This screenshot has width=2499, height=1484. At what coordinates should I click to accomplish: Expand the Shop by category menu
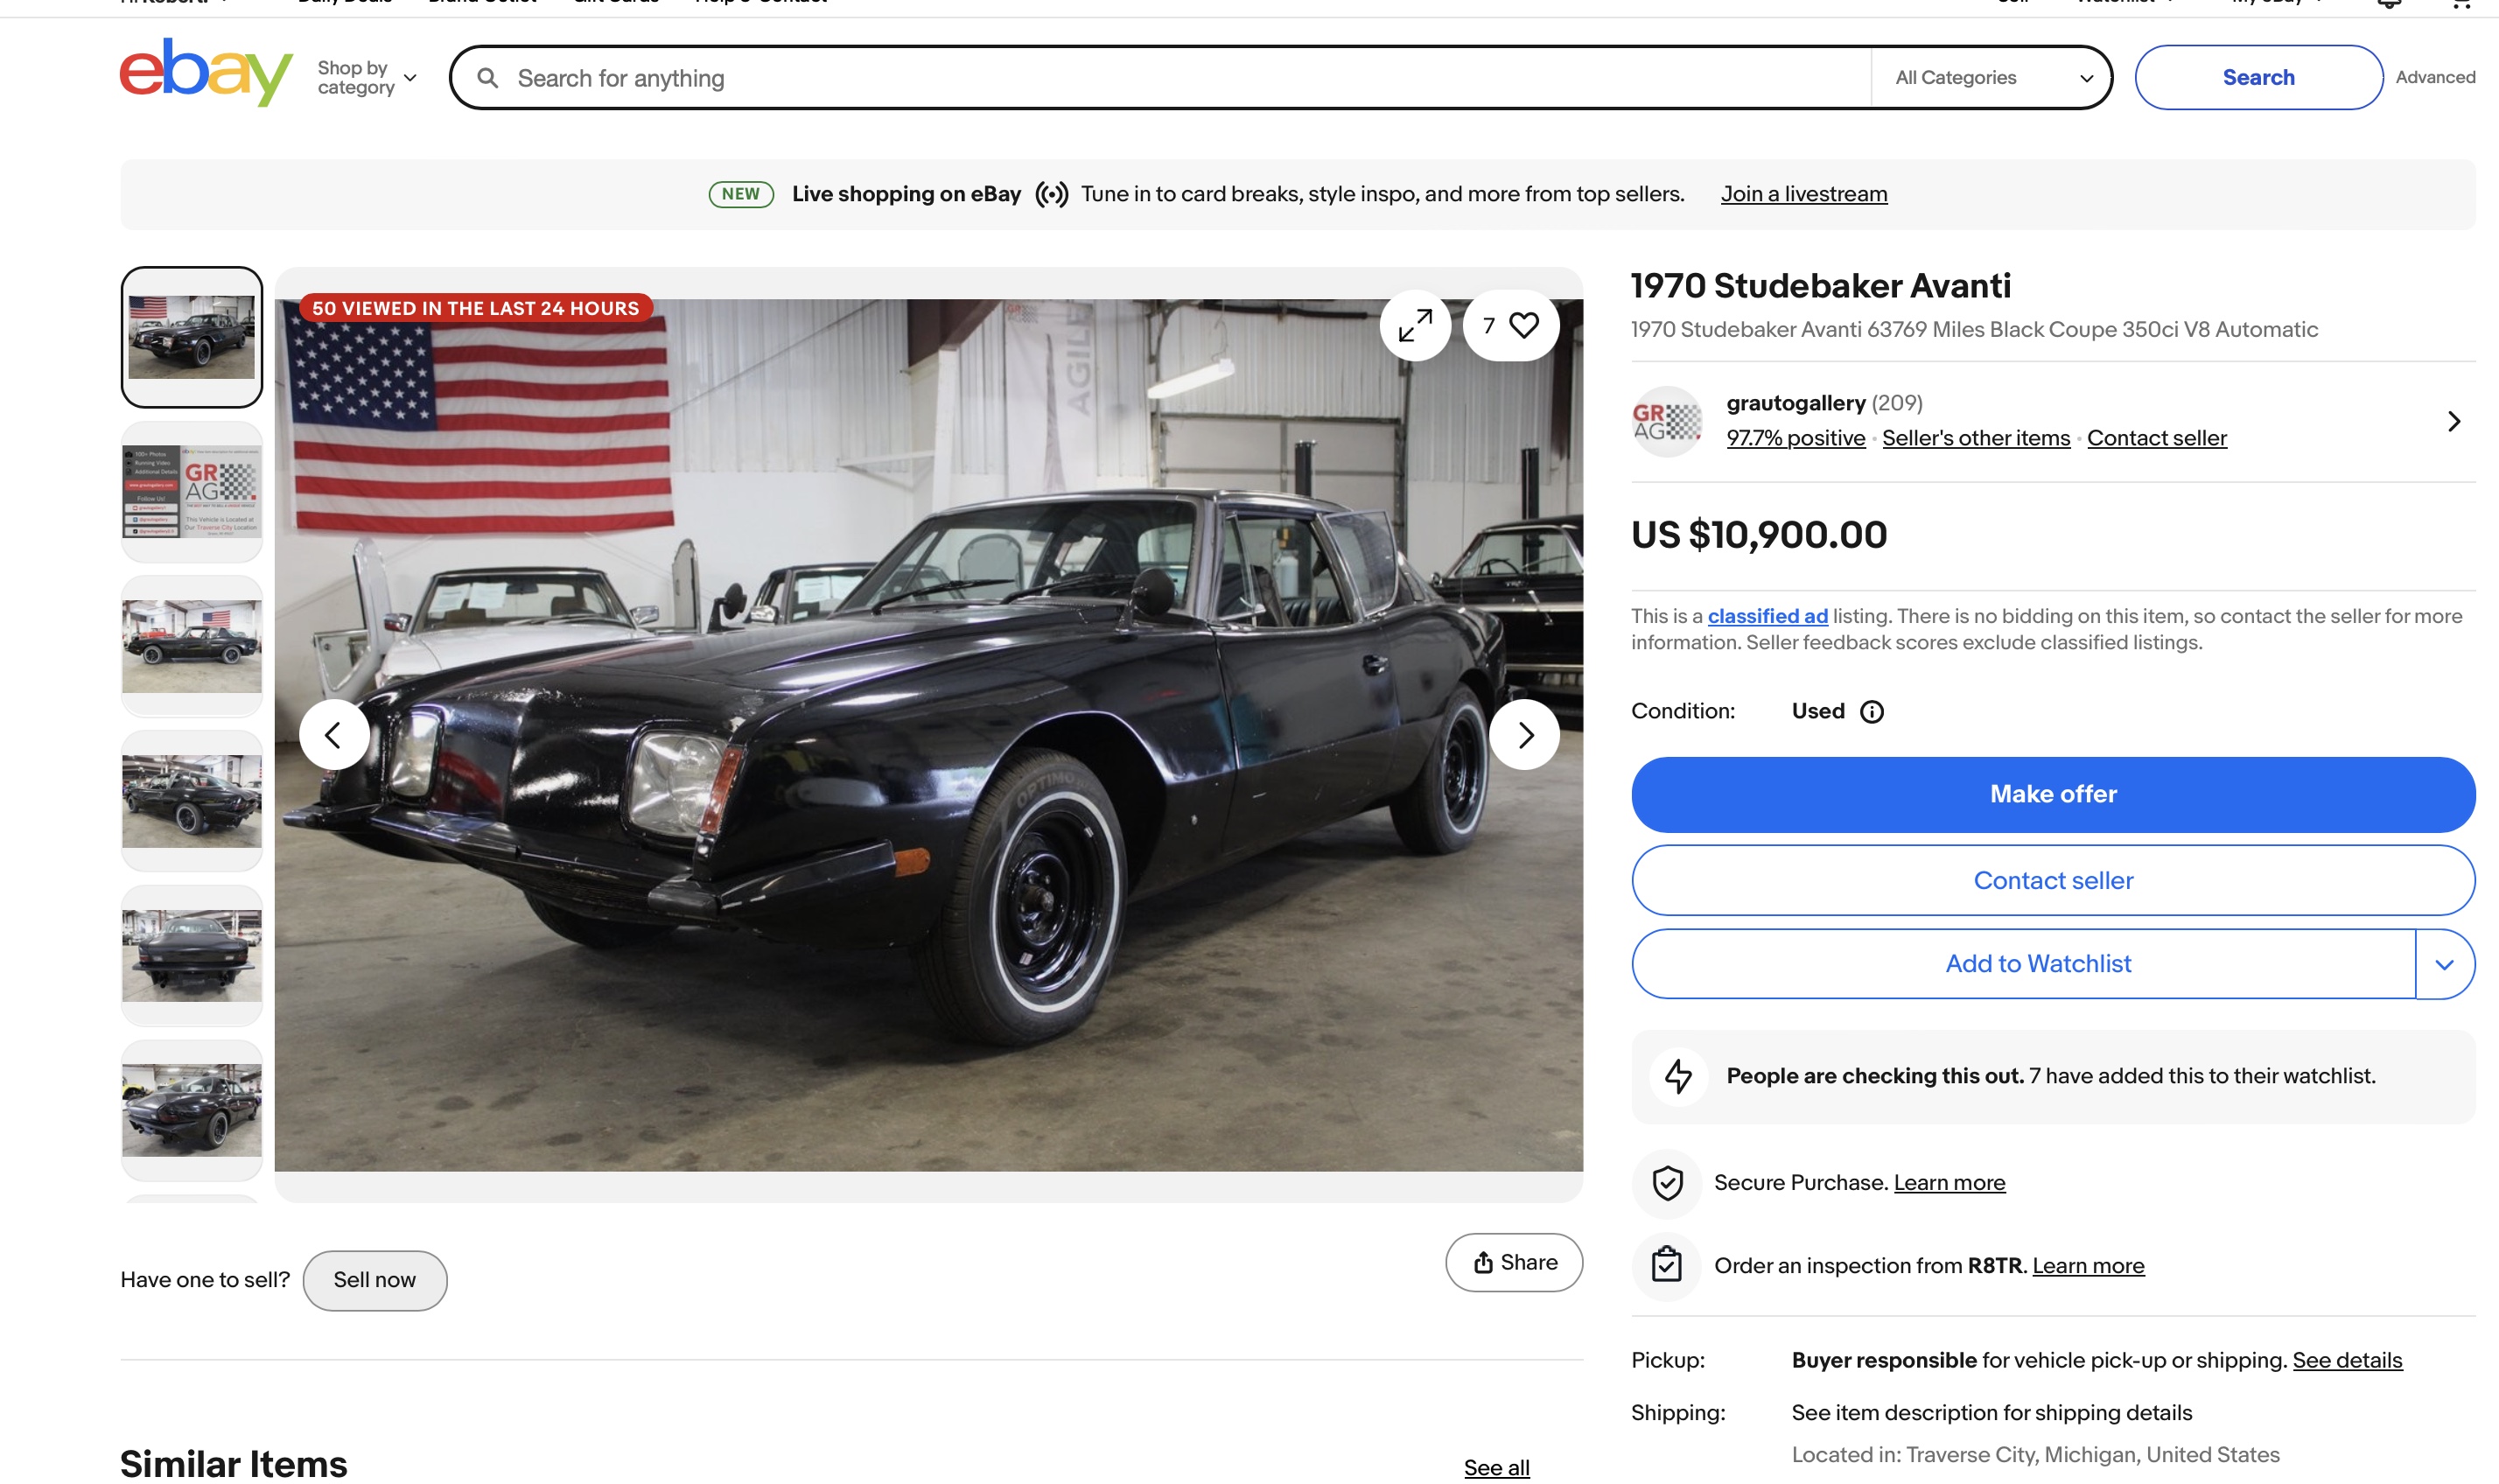coord(367,78)
